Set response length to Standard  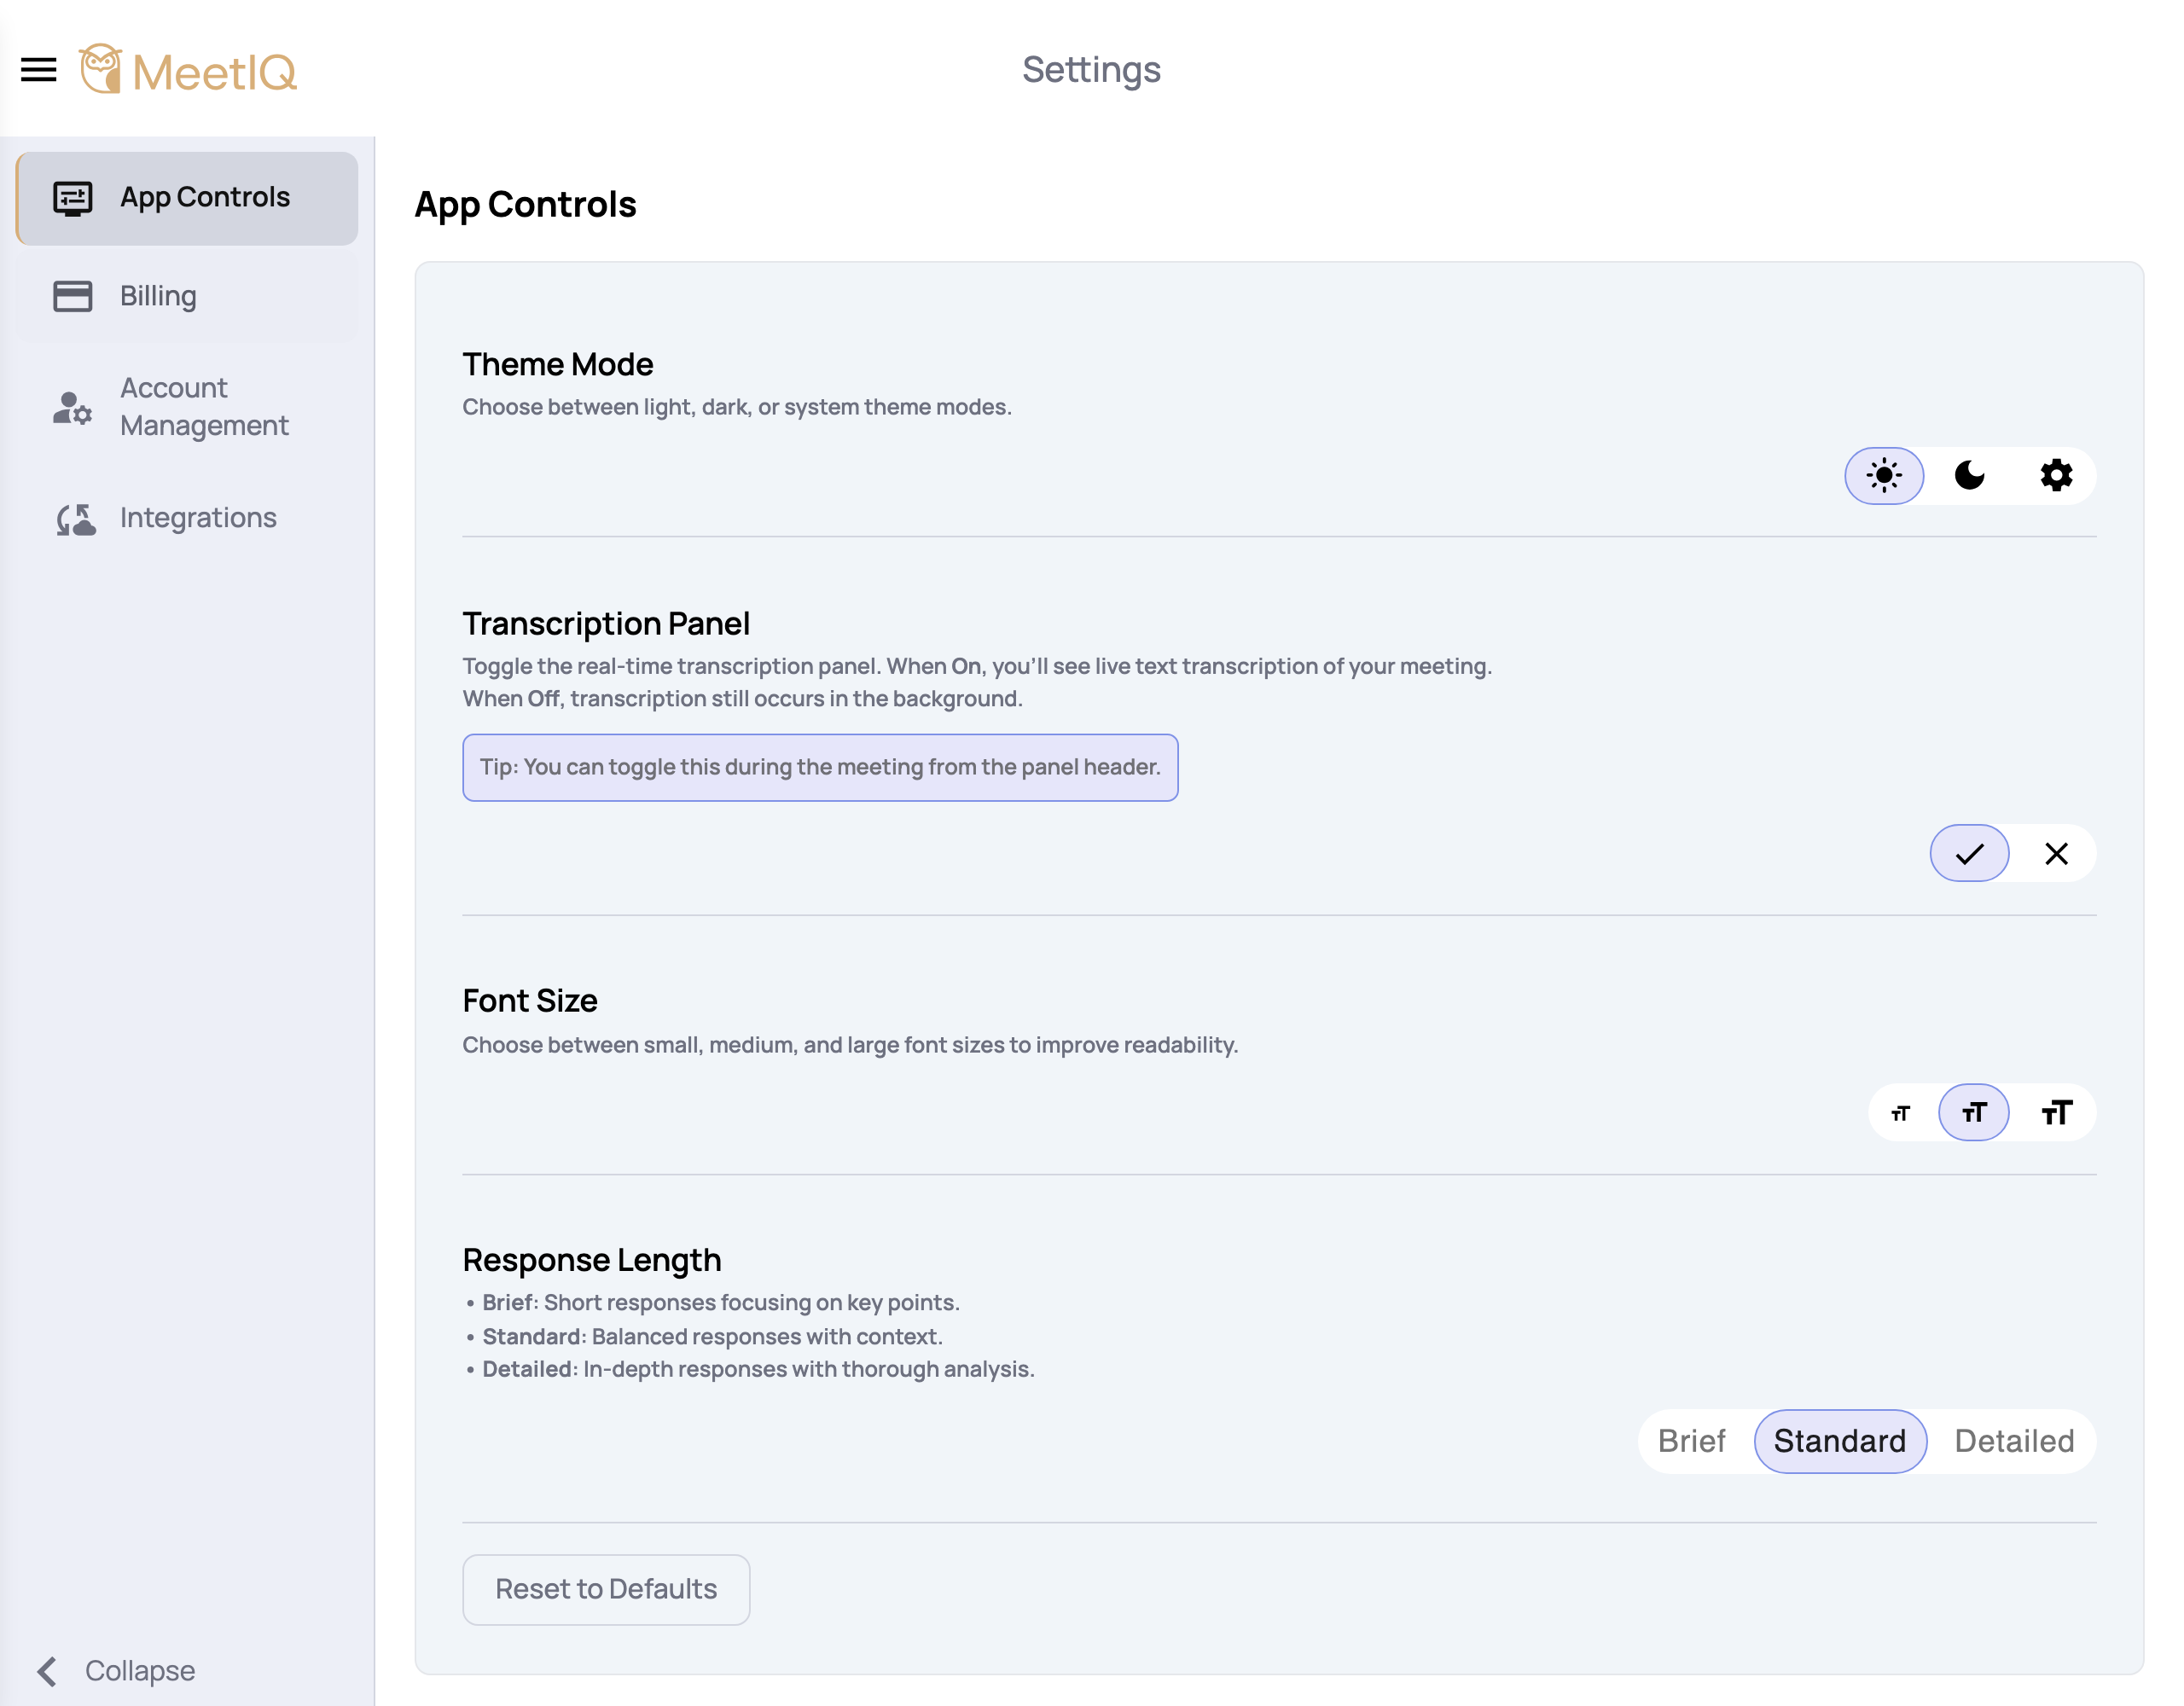click(1839, 1441)
